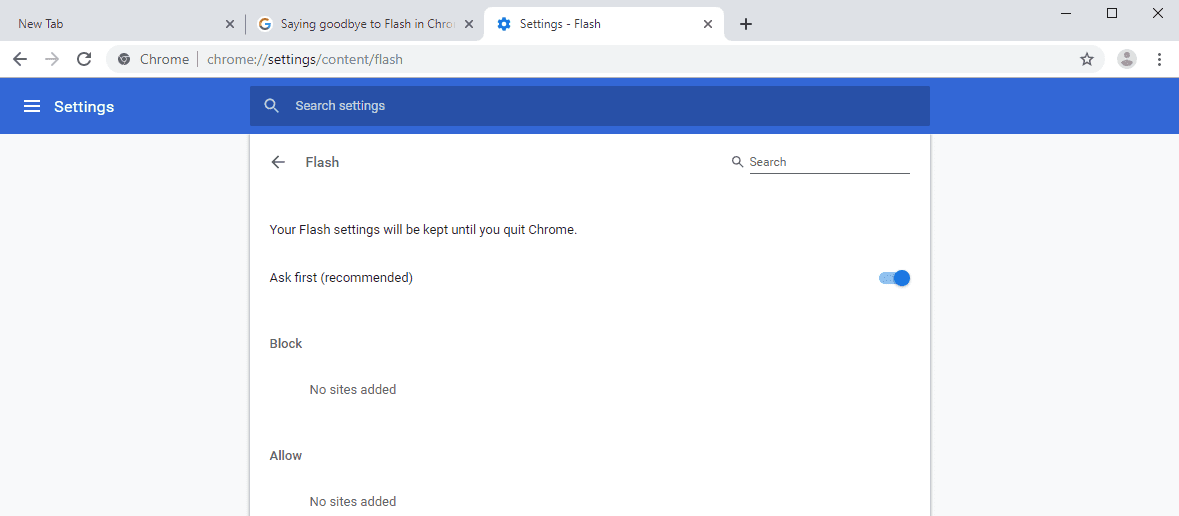
Task: Close the Saying goodbye to Flash tab
Action: (469, 24)
